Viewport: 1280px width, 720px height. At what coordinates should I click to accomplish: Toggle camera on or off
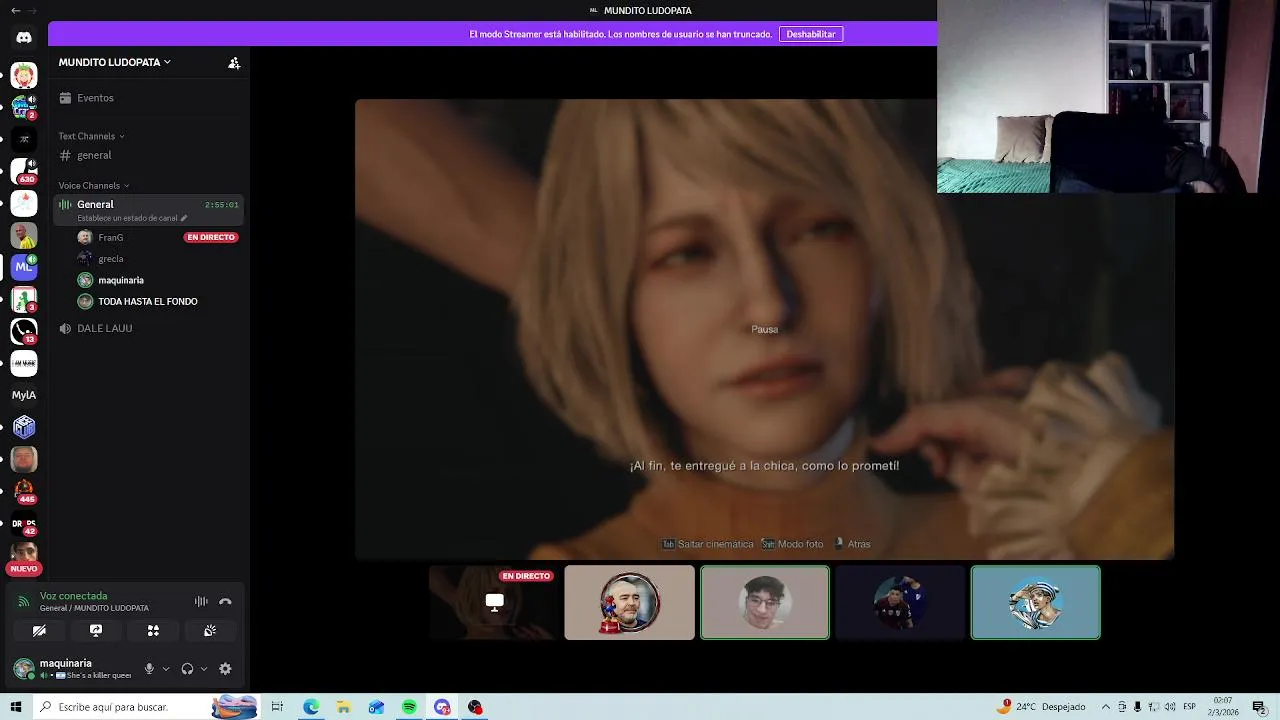[x=39, y=631]
